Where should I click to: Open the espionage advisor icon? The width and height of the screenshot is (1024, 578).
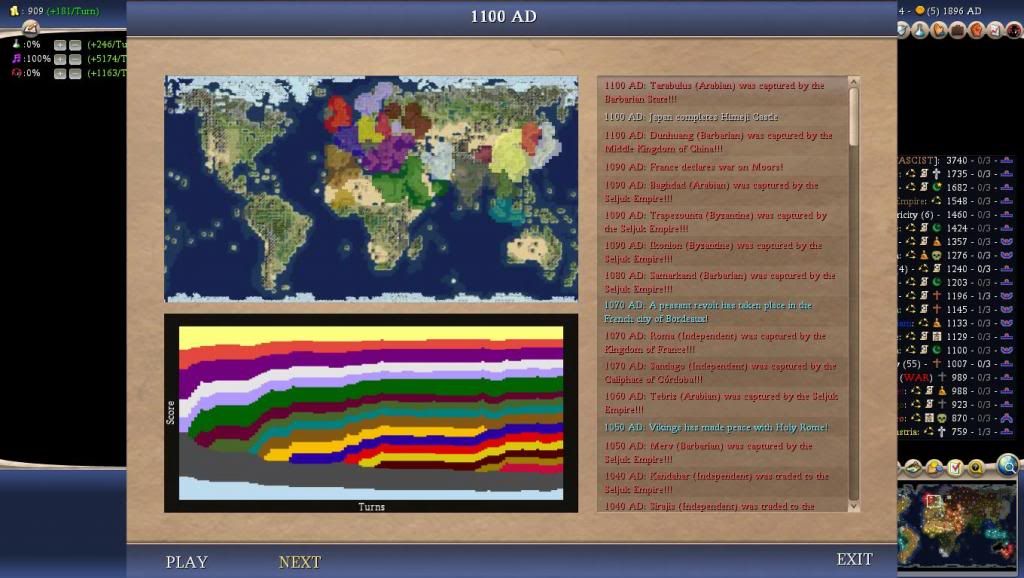(x=1014, y=30)
